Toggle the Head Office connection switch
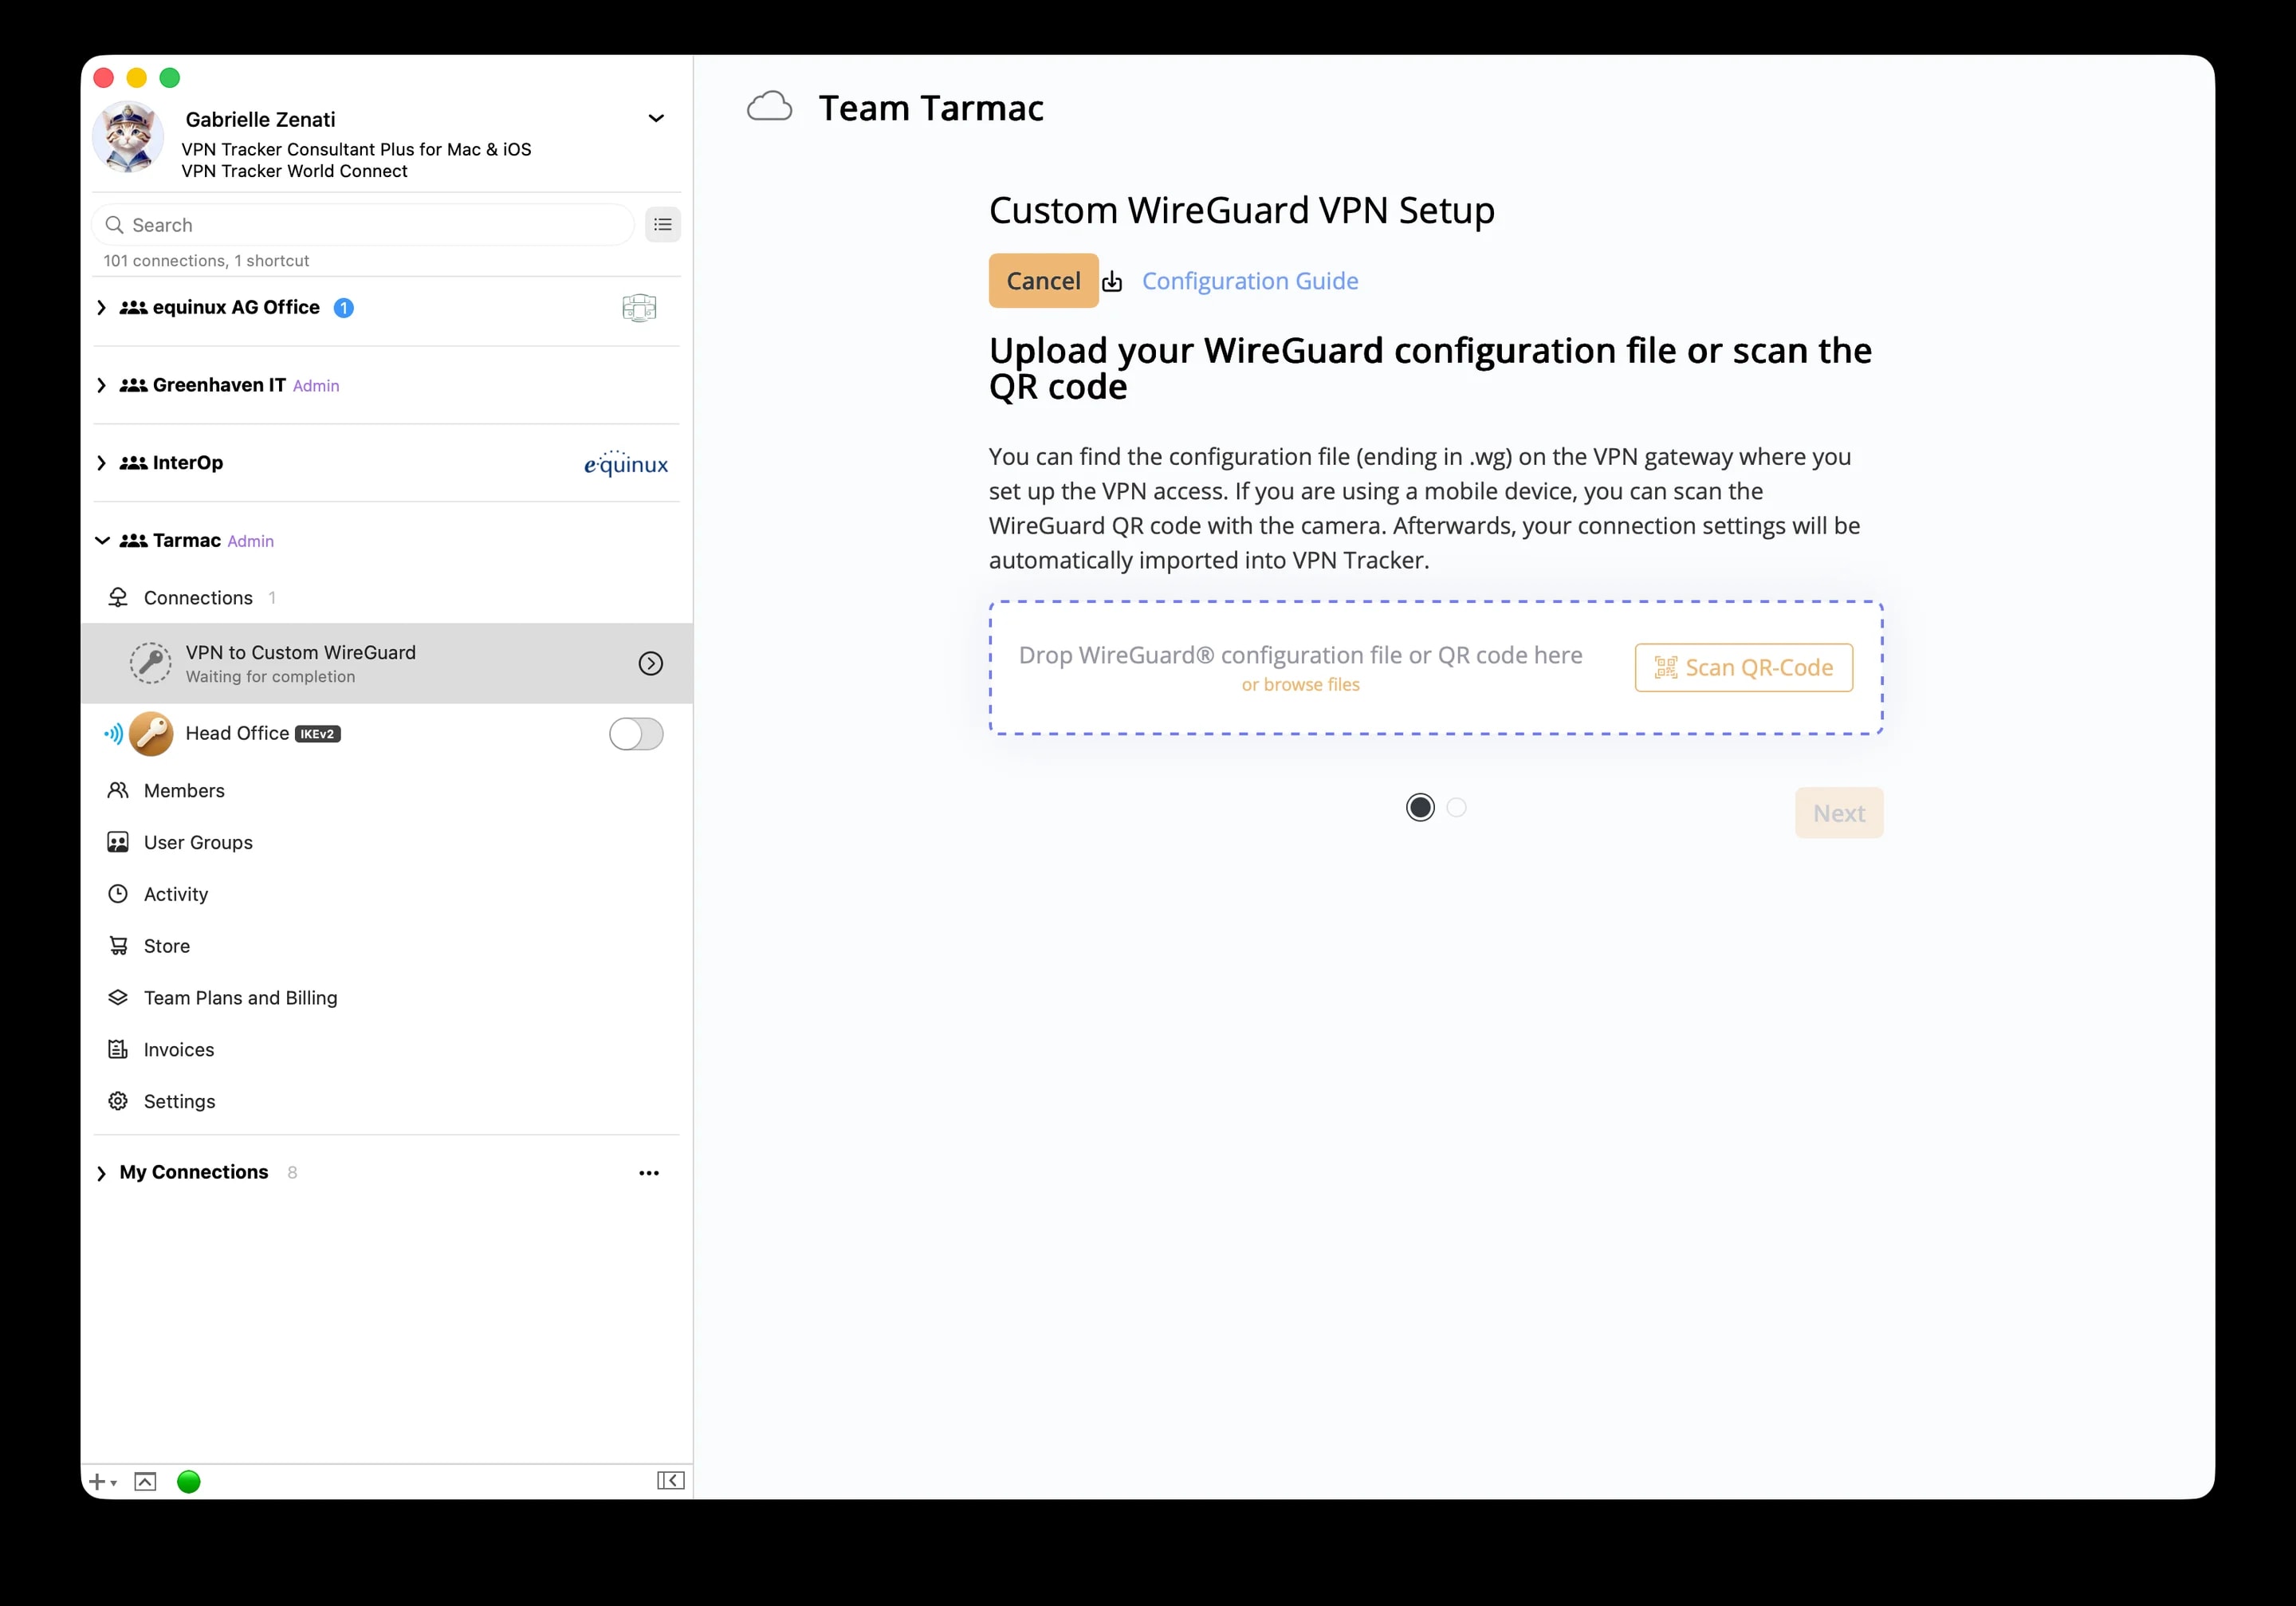The height and width of the screenshot is (1606, 2296). click(x=636, y=734)
